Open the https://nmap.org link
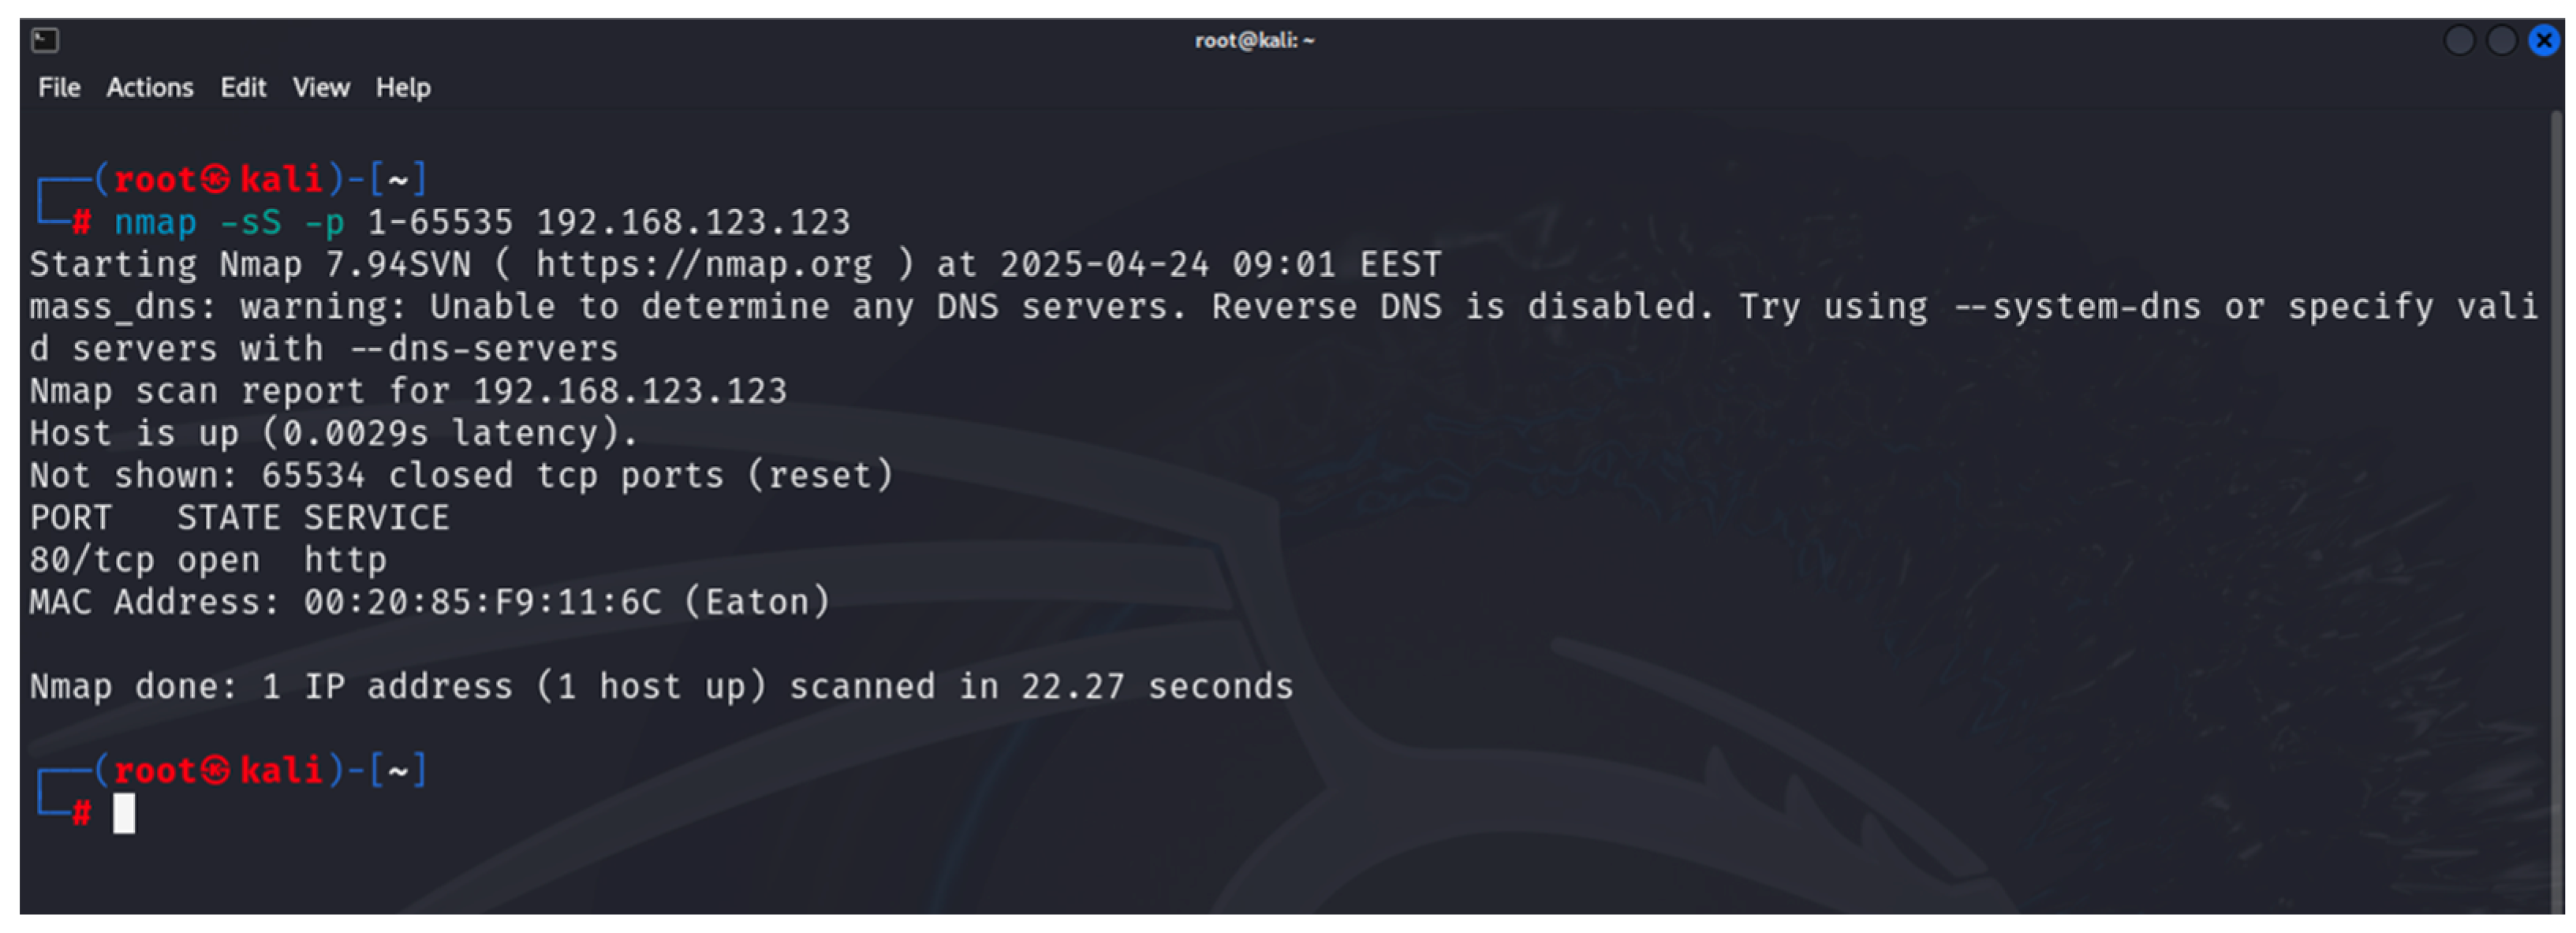The width and height of the screenshot is (2576, 933). tap(703, 265)
